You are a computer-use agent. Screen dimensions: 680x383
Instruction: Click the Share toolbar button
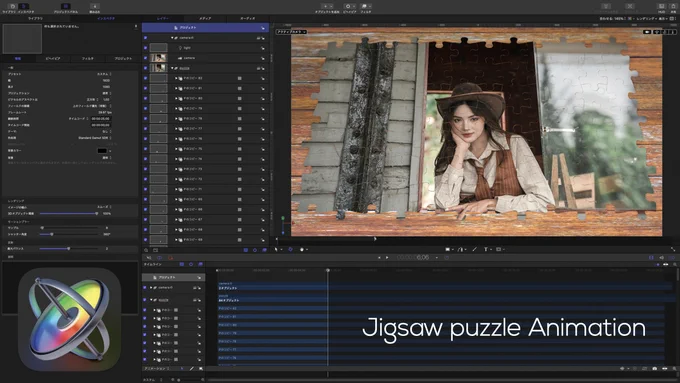673,7
